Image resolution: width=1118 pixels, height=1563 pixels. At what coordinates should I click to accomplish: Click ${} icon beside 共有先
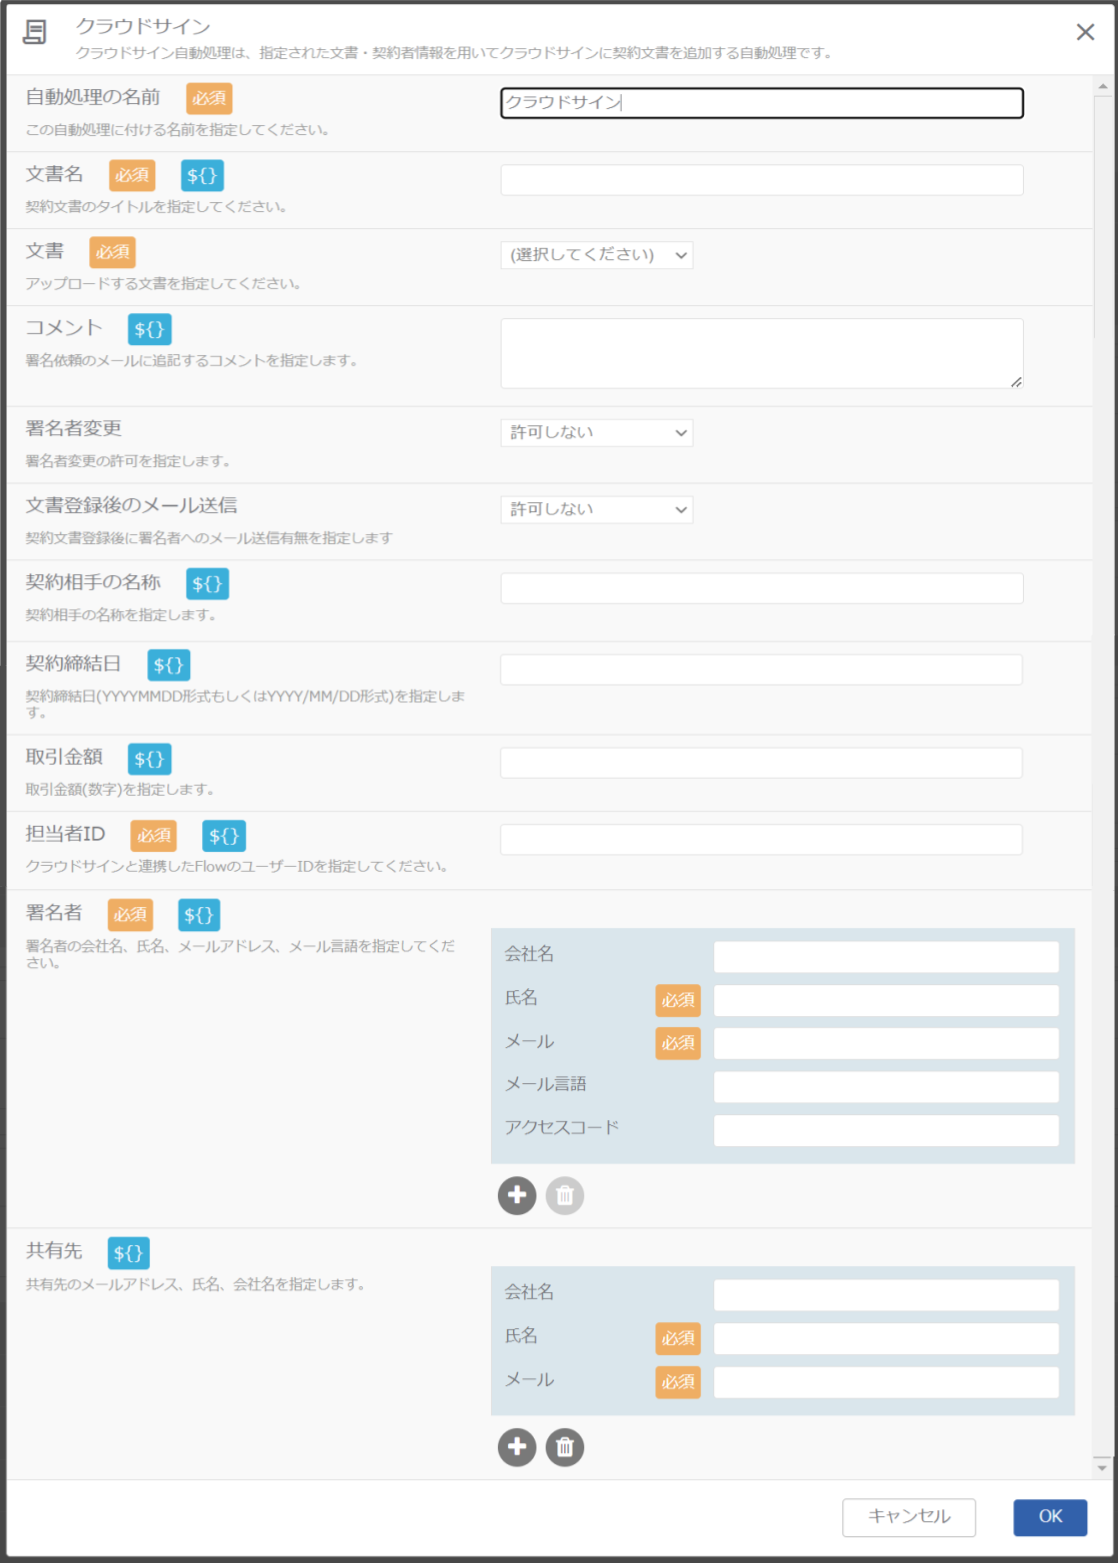click(128, 1253)
